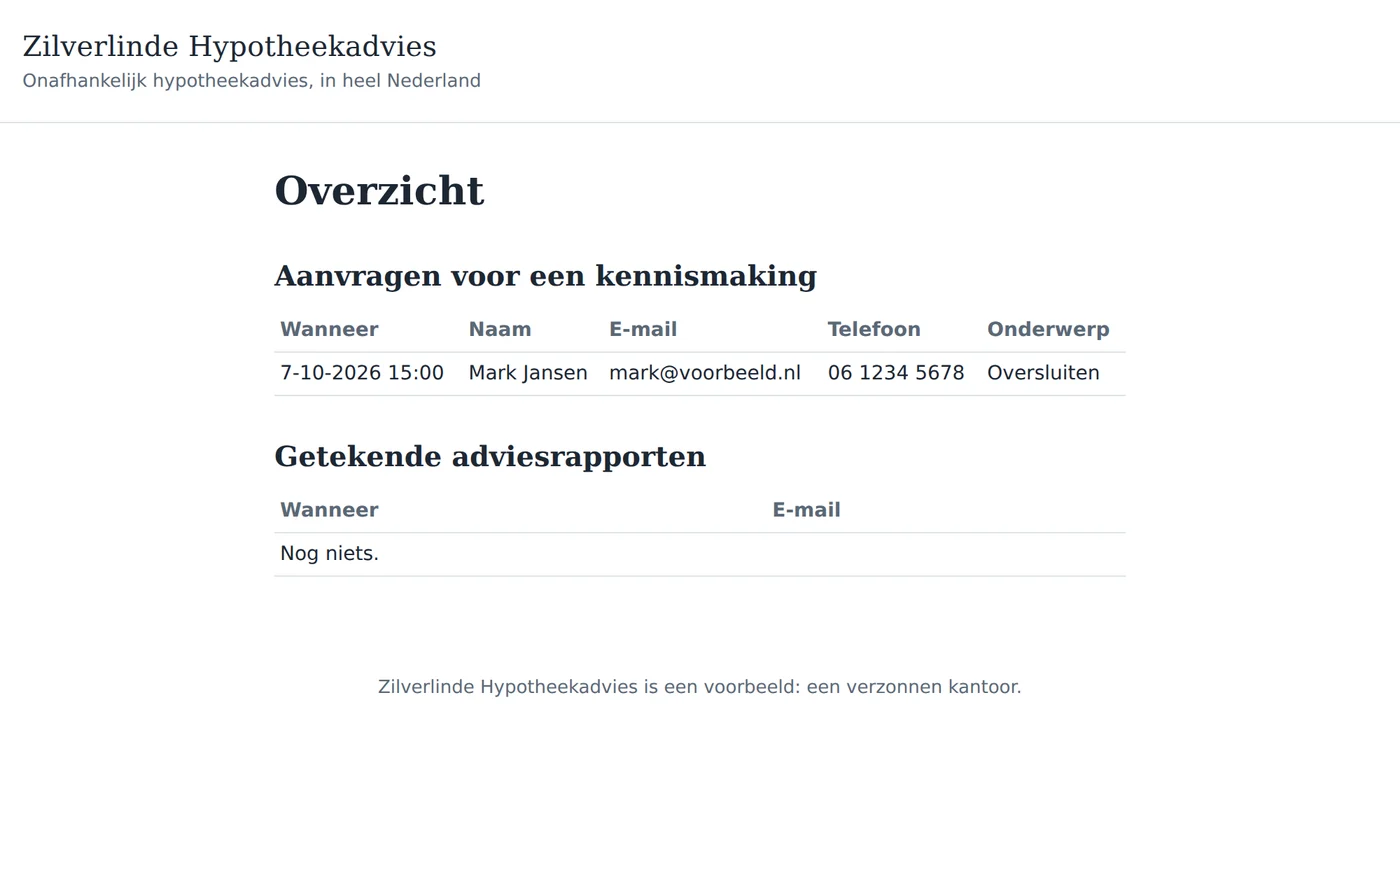Click the "Oversluiten" subject cell
The height and width of the screenshot is (896, 1400).
[1043, 373]
